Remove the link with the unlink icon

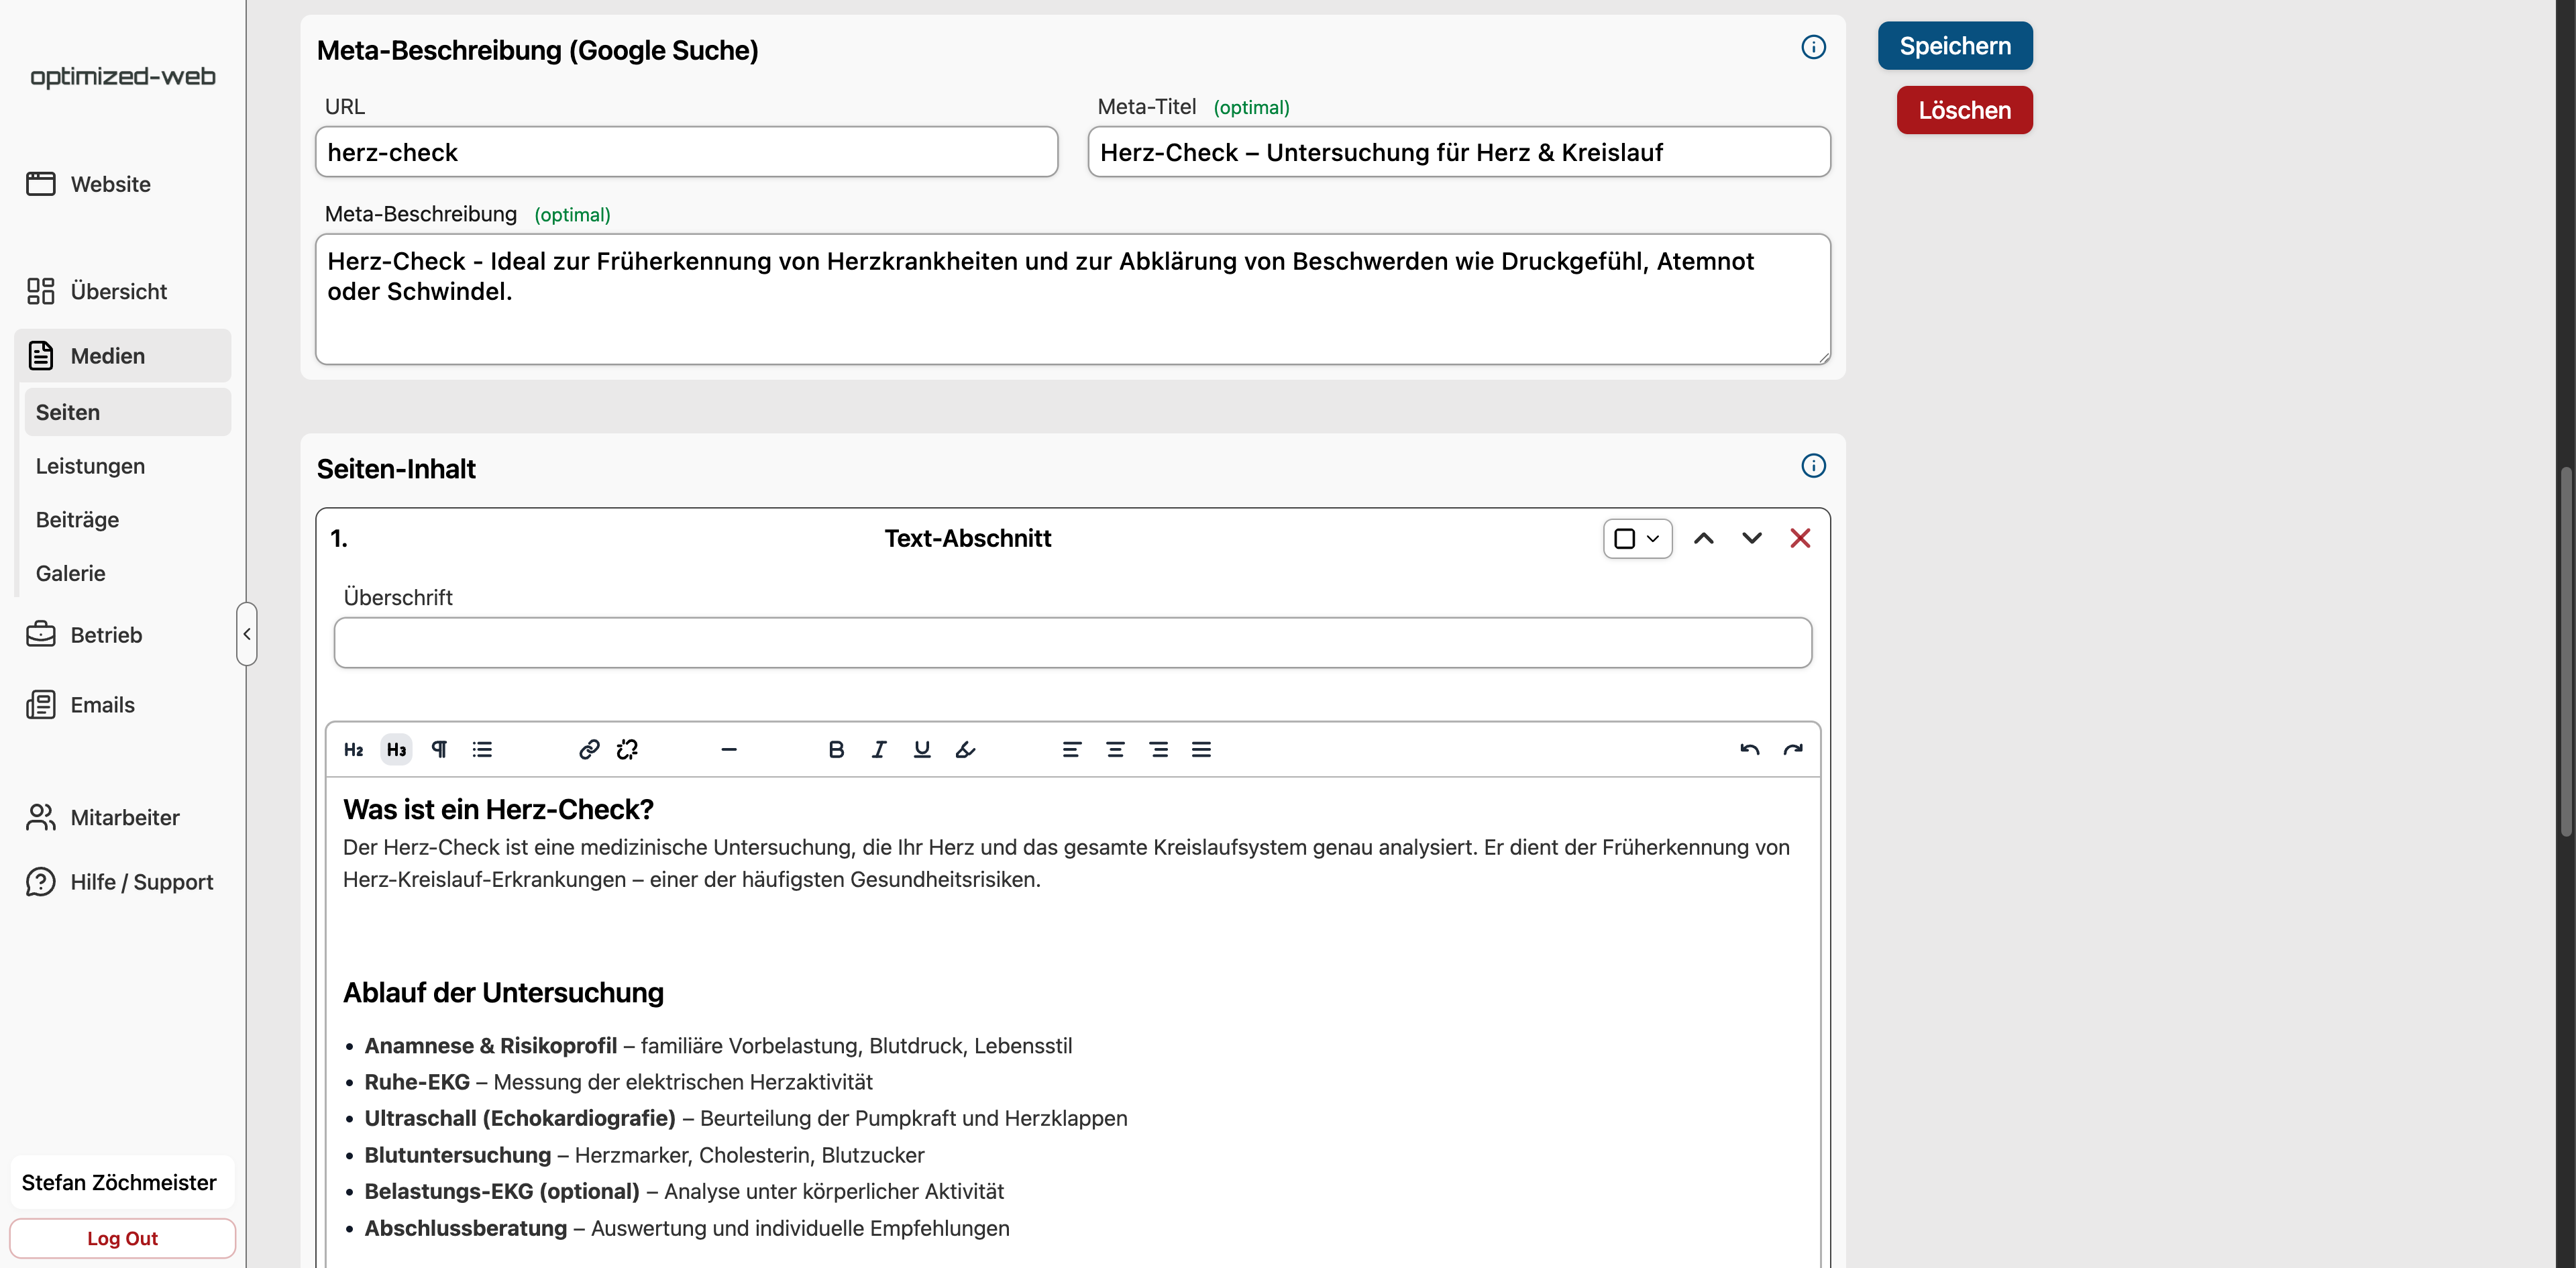pos(628,749)
